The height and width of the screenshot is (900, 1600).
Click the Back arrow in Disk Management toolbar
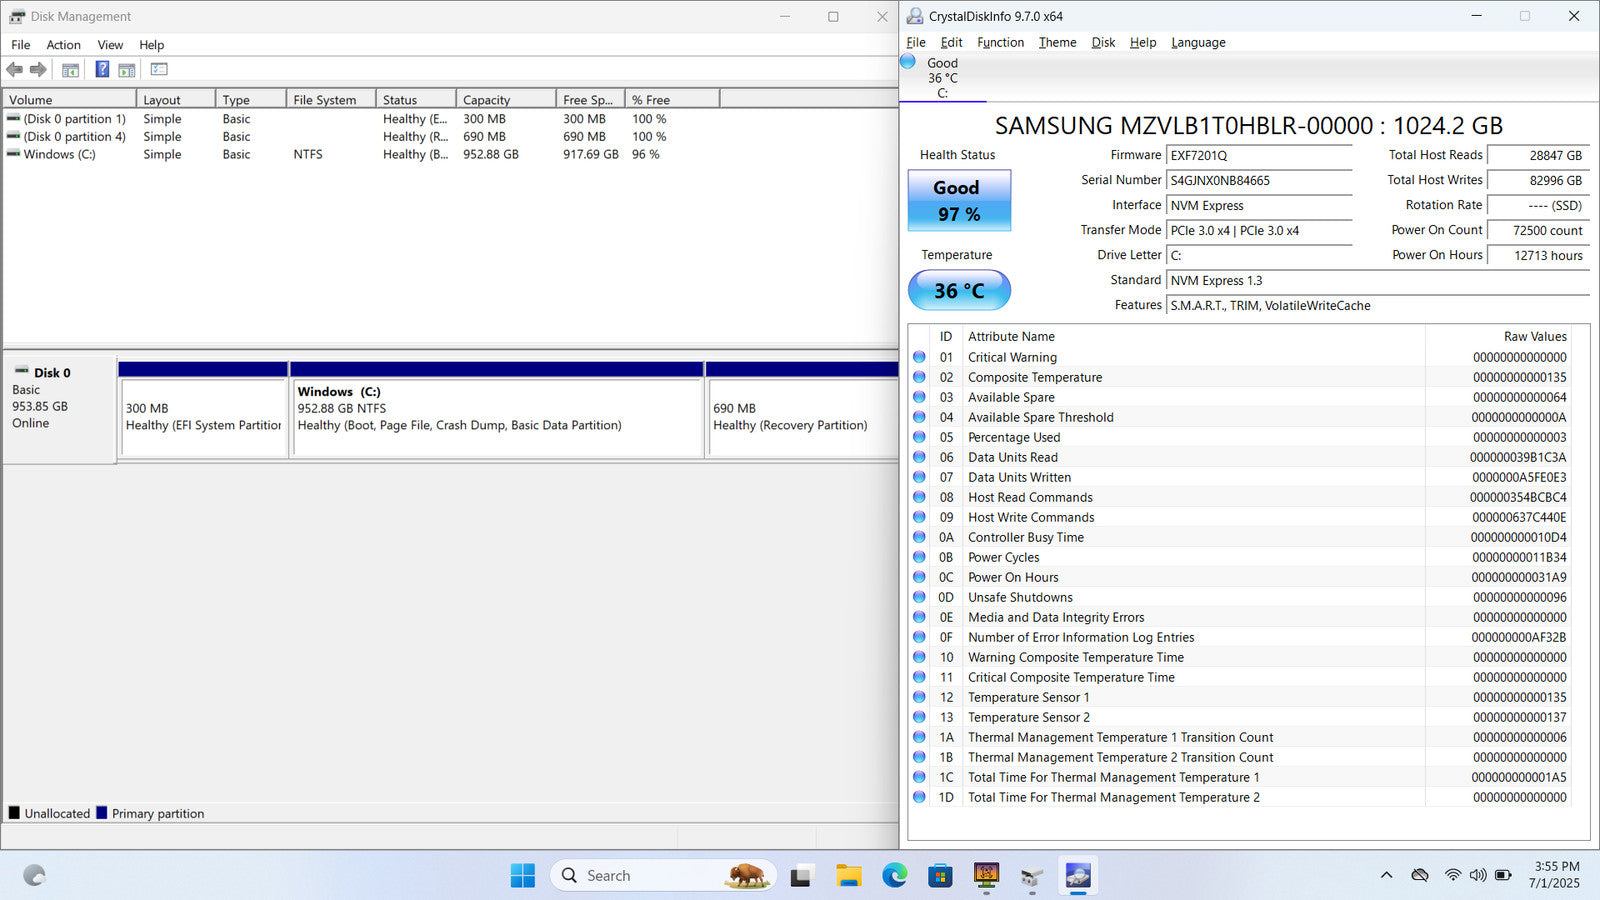click(x=14, y=70)
